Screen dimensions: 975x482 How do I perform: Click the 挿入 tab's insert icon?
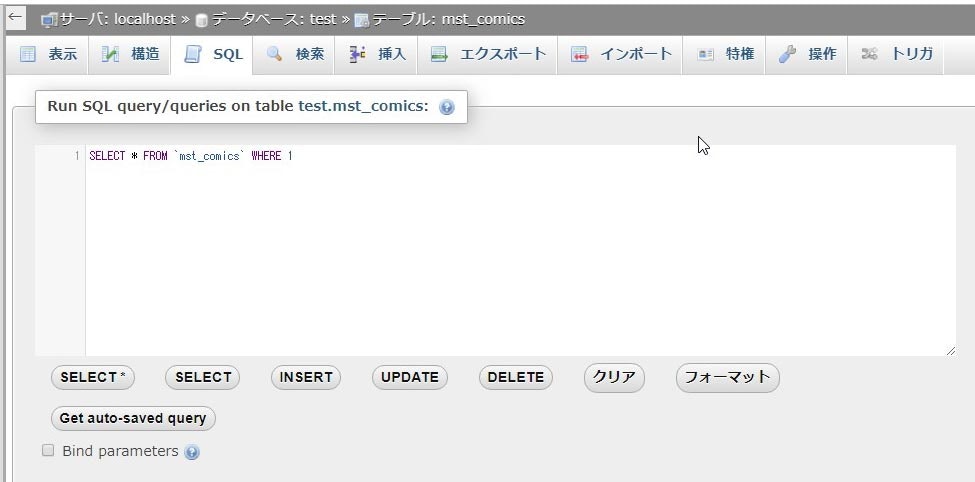357,55
